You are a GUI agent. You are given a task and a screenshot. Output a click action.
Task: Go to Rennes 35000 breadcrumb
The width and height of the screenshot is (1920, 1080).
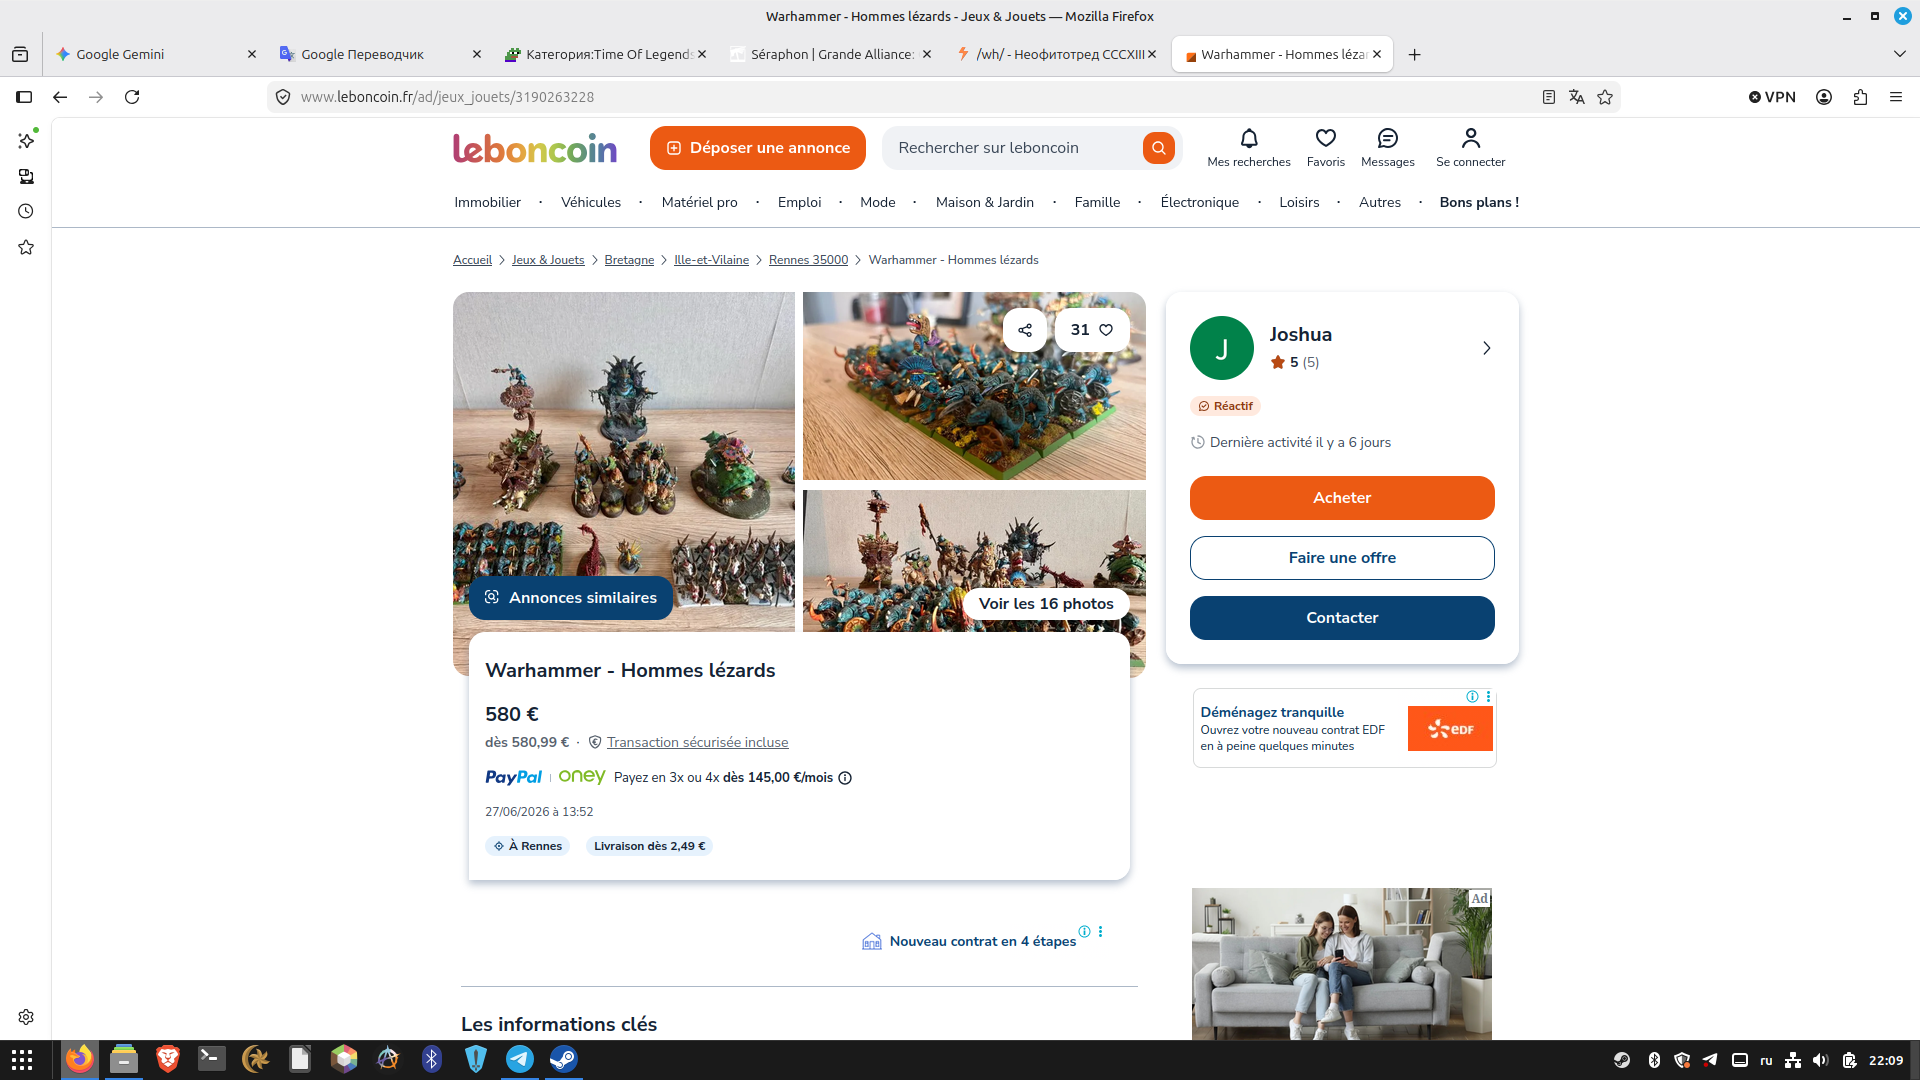click(808, 260)
